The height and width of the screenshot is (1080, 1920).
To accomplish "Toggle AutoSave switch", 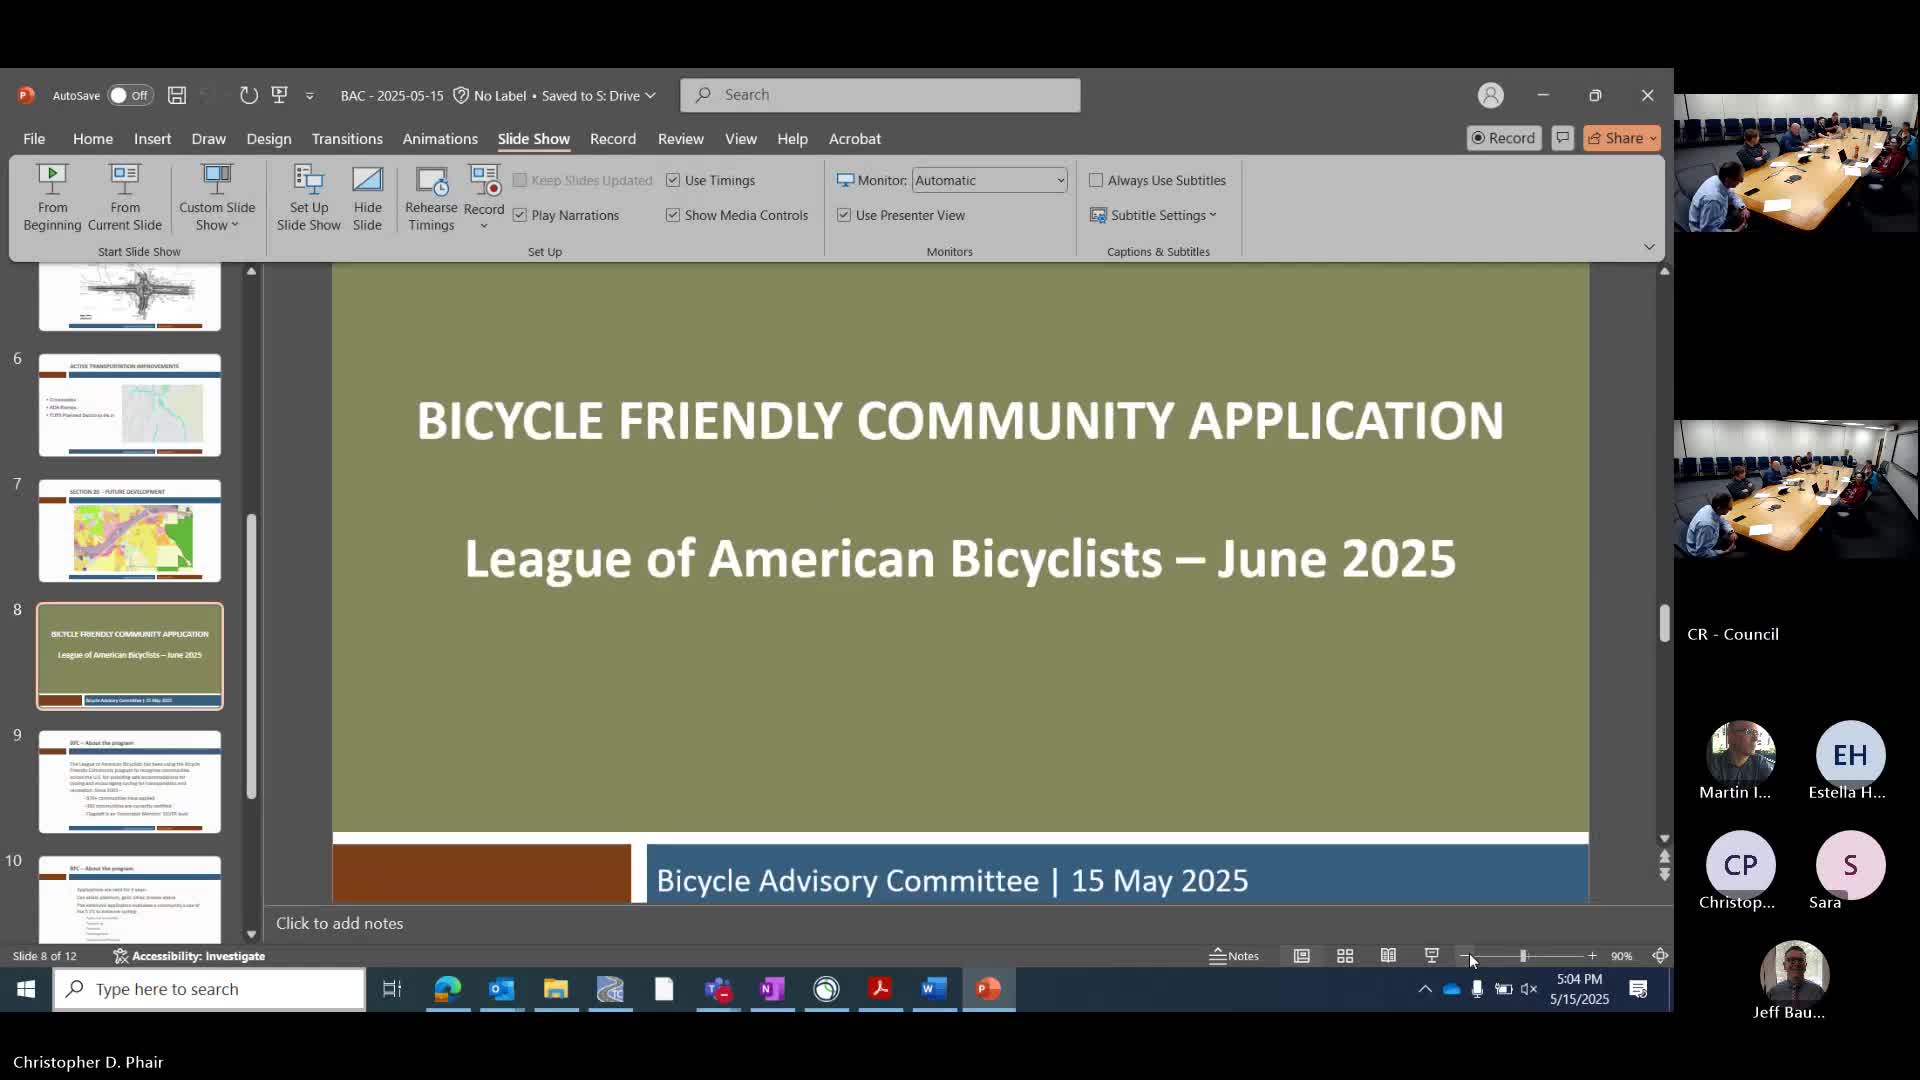I will pyautogui.click(x=130, y=95).
